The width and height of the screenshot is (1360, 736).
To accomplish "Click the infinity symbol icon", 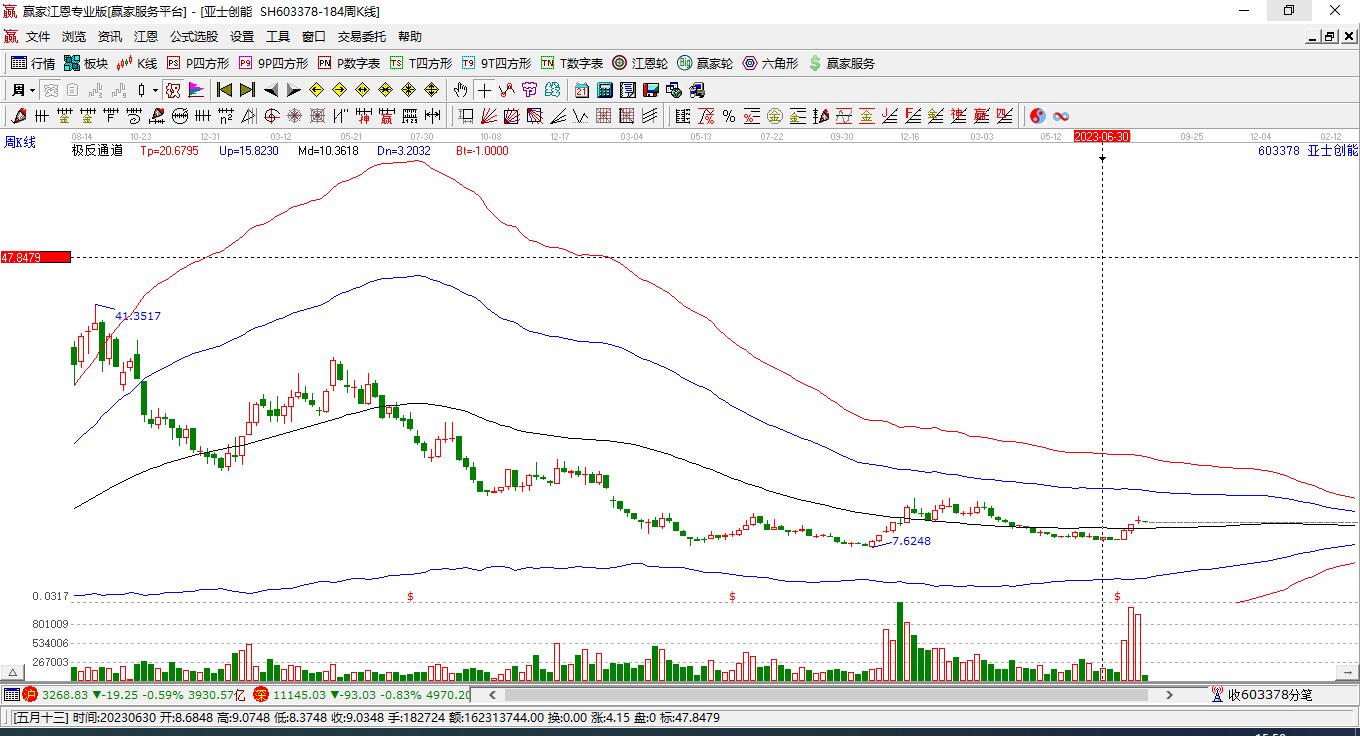I will pos(1061,116).
